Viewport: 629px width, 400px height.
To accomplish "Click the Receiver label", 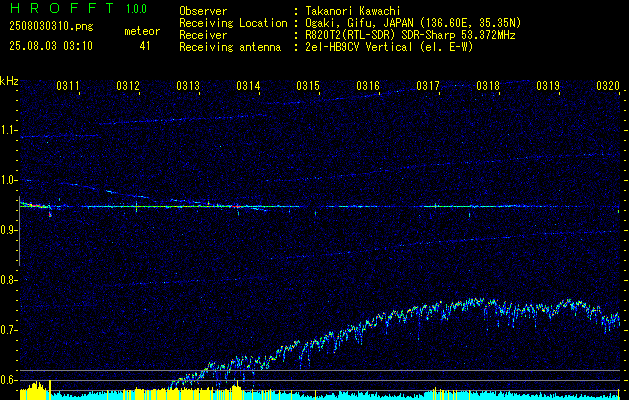I will click(203, 35).
